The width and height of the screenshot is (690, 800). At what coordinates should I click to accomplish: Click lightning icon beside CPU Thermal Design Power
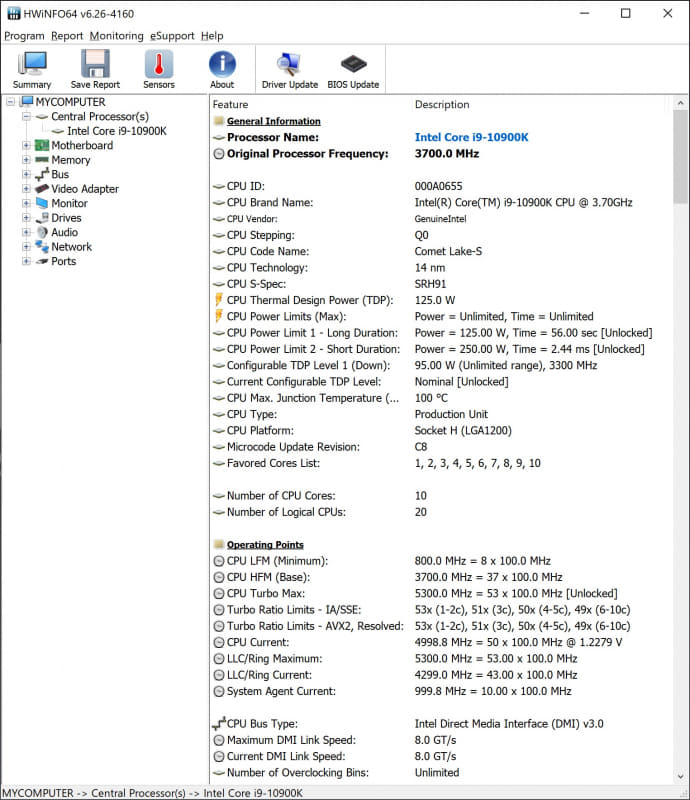coord(219,299)
